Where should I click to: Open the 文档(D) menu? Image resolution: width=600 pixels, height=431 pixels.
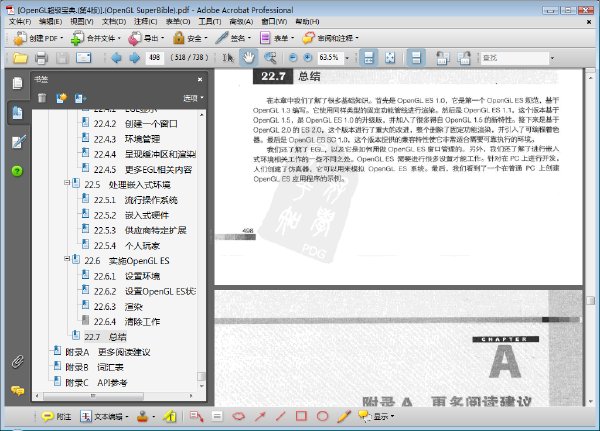pyautogui.click(x=114, y=21)
